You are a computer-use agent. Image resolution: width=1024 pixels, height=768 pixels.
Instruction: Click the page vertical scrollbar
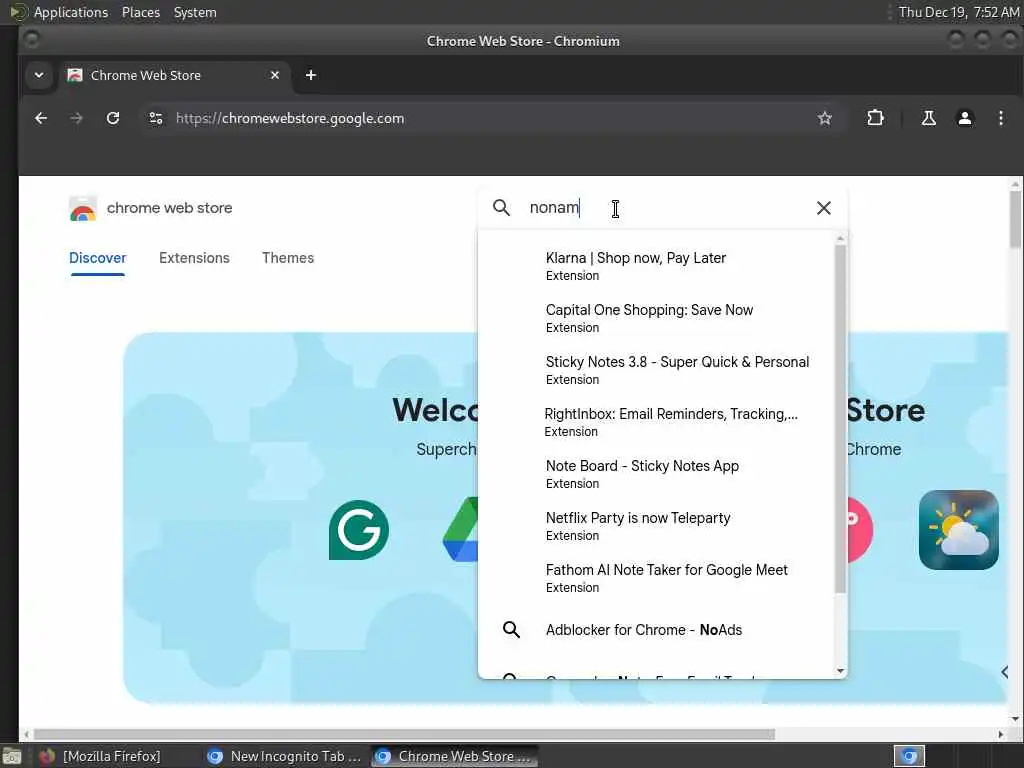[x=1016, y=219]
